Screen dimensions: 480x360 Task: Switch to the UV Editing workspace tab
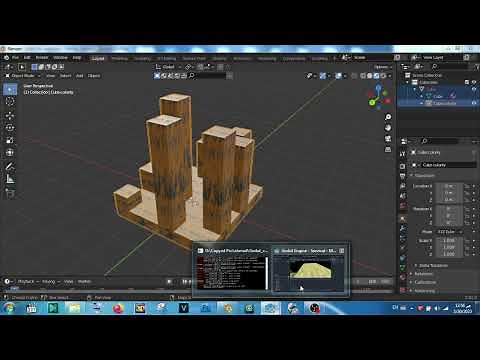point(166,58)
